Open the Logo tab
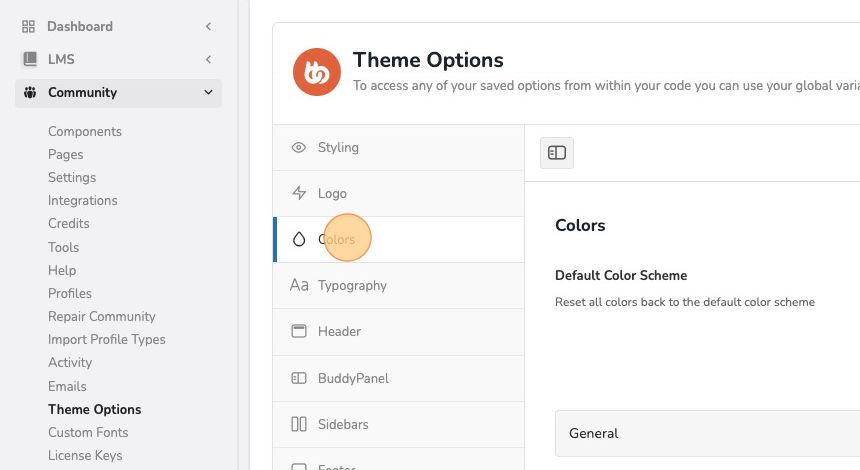Image resolution: width=860 pixels, height=470 pixels. pos(399,194)
